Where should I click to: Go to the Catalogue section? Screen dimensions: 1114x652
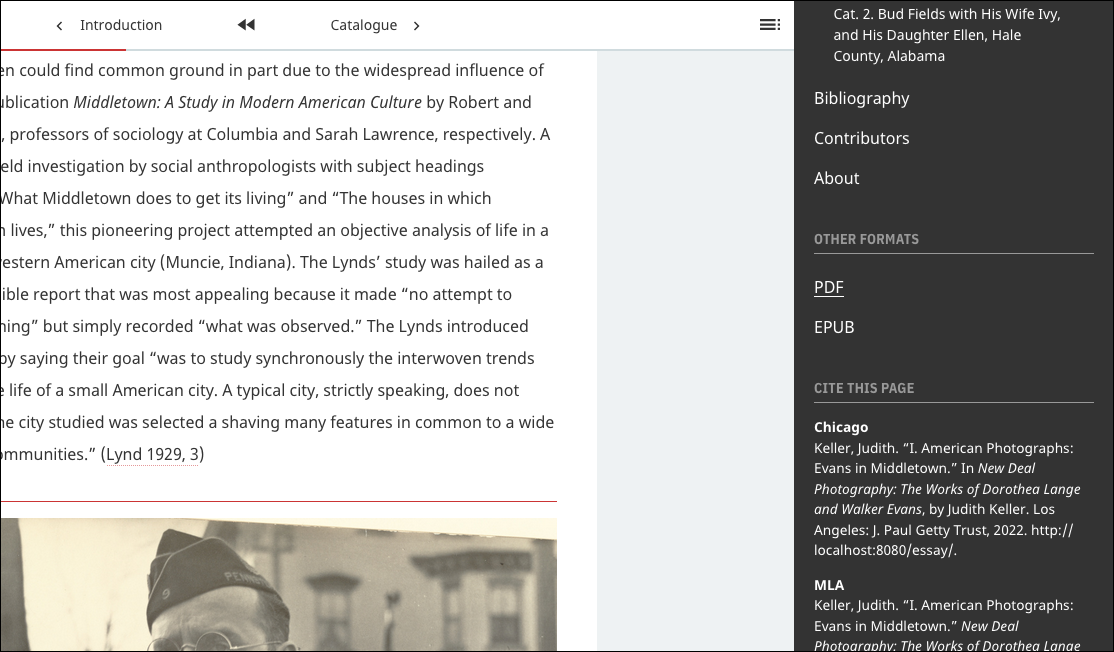(x=364, y=25)
